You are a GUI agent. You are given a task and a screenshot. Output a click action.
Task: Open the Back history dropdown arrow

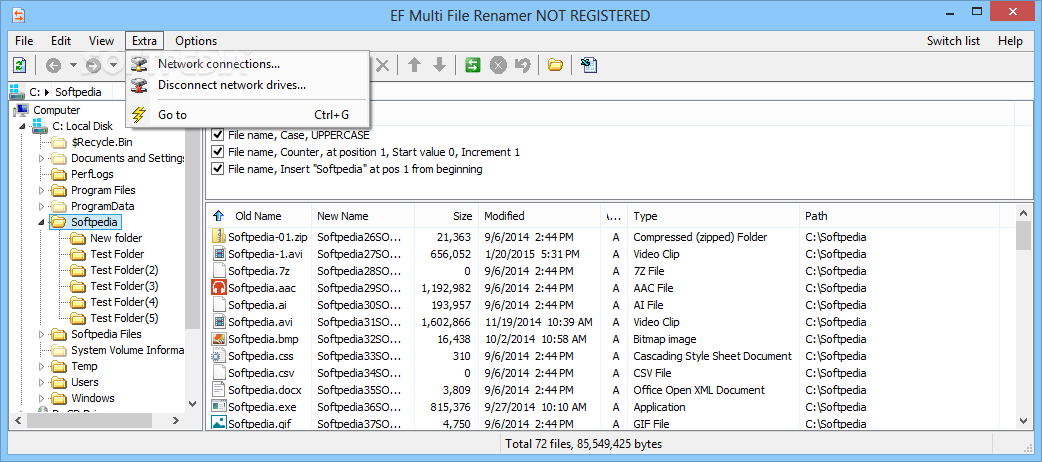(73, 65)
